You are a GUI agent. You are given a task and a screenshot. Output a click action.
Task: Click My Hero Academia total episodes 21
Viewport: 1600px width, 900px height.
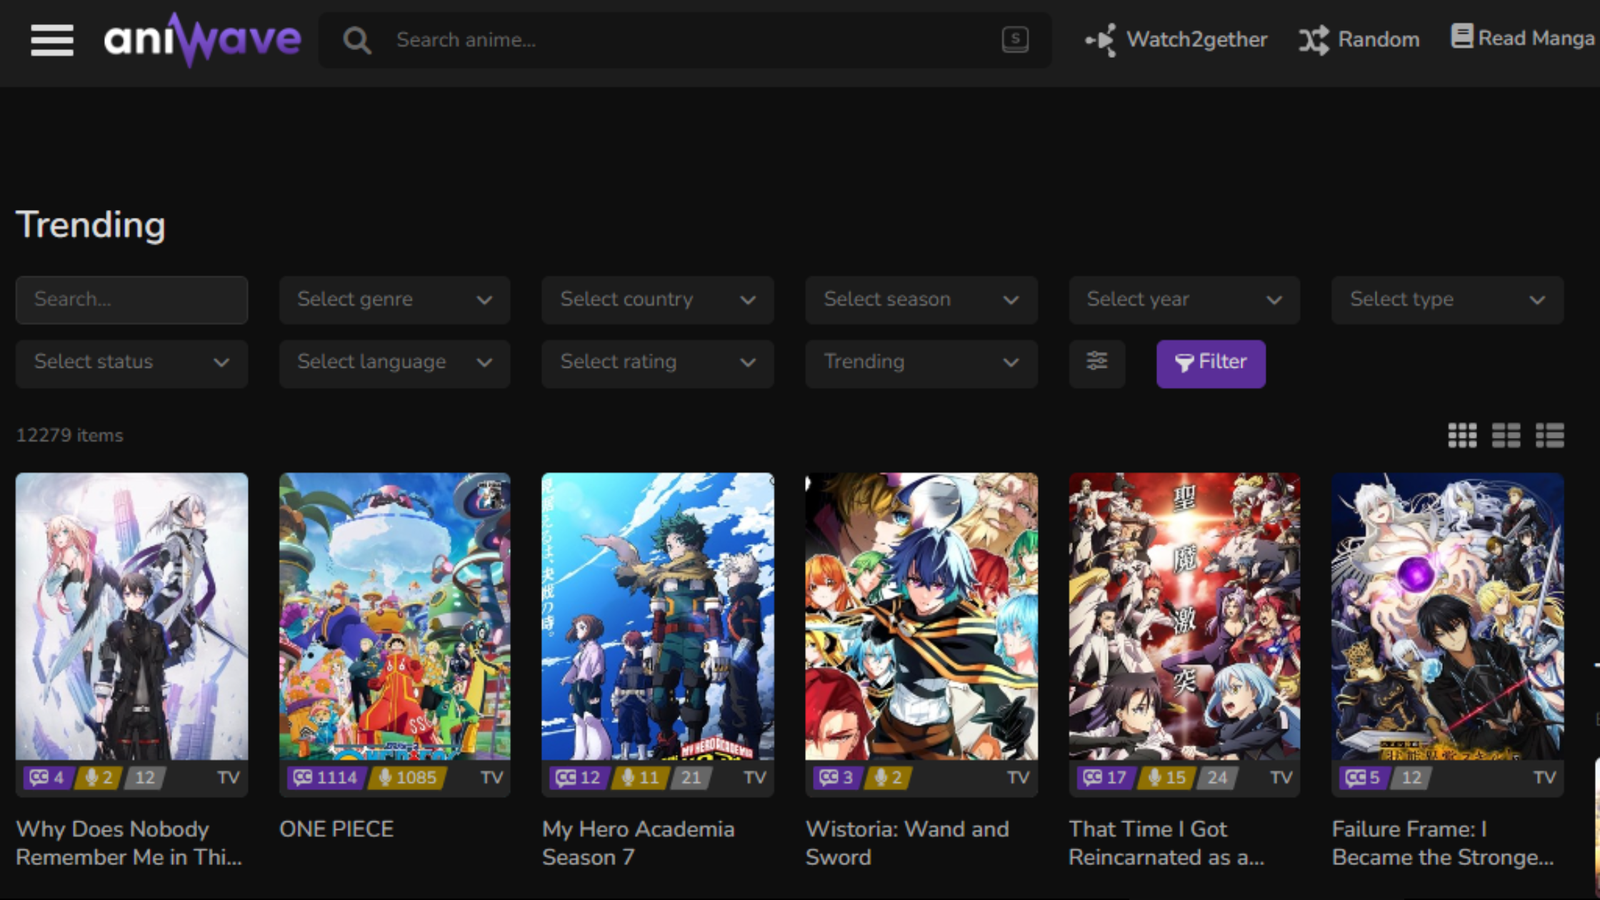pyautogui.click(x=691, y=777)
